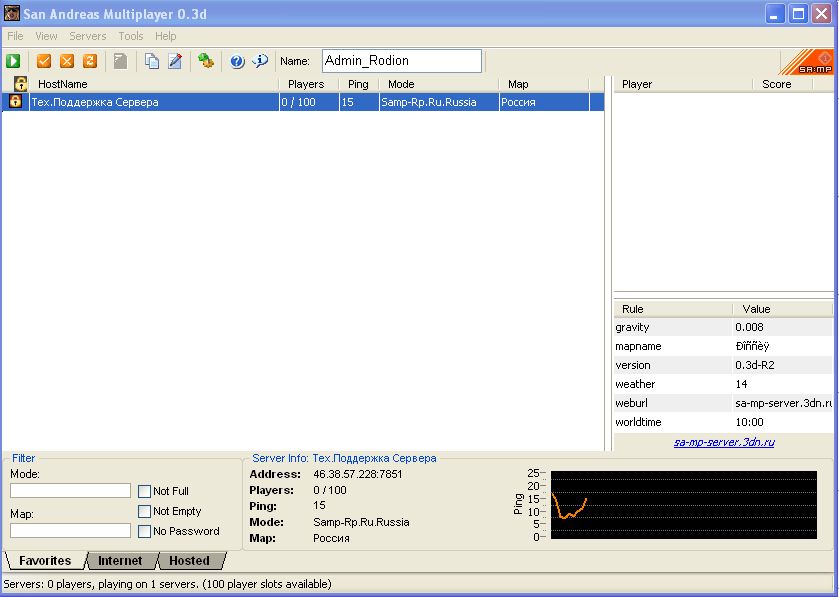Click the gravity rule row

click(724, 327)
